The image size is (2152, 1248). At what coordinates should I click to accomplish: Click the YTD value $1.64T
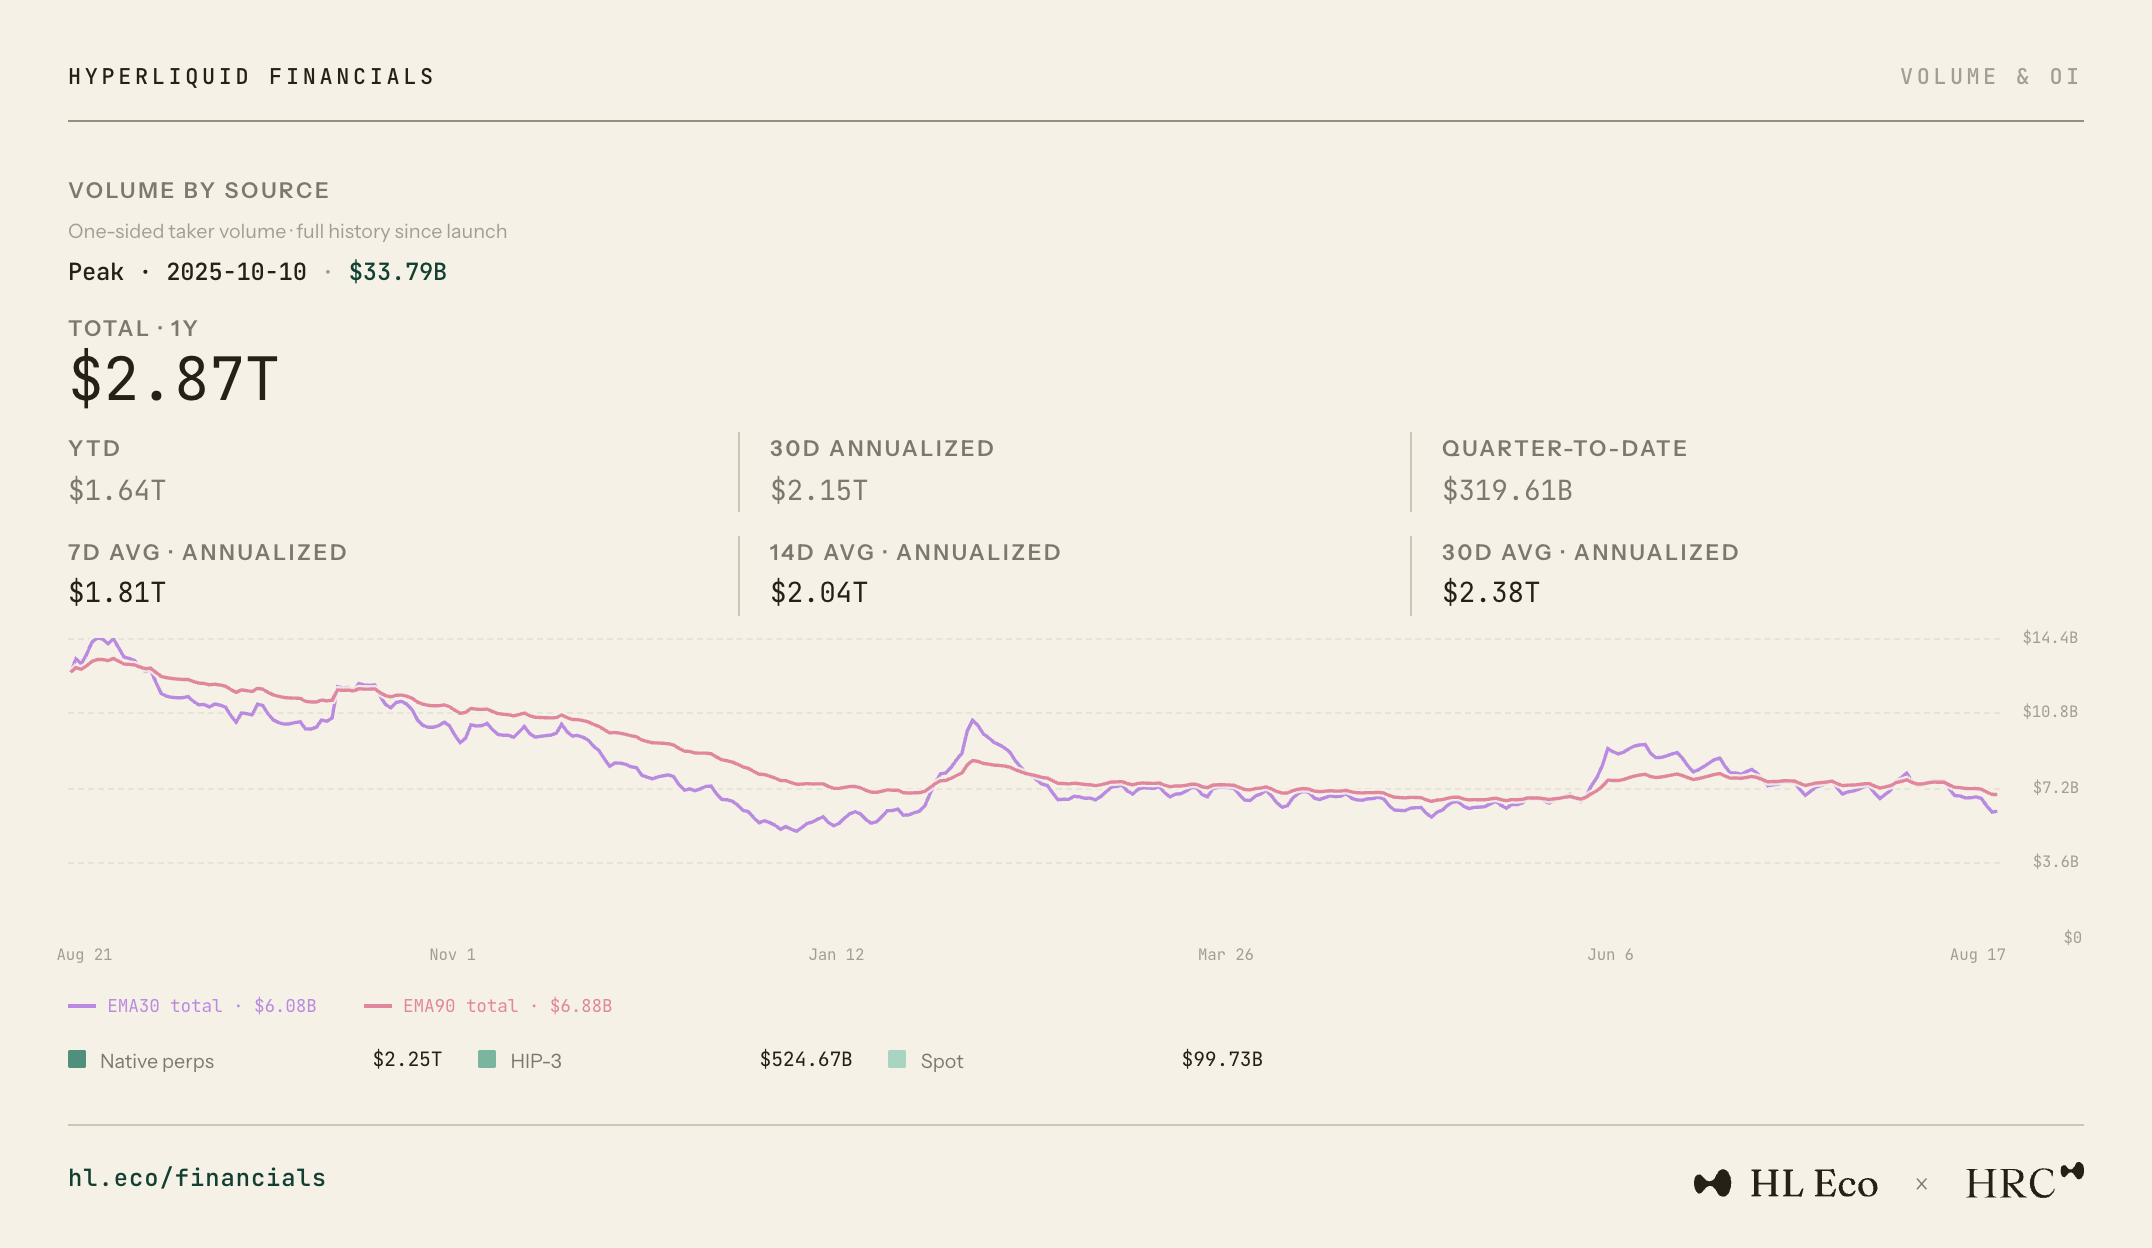(117, 490)
